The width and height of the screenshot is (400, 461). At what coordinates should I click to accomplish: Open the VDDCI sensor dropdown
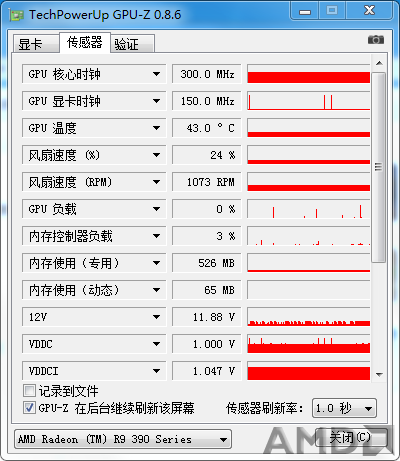coord(94,371)
